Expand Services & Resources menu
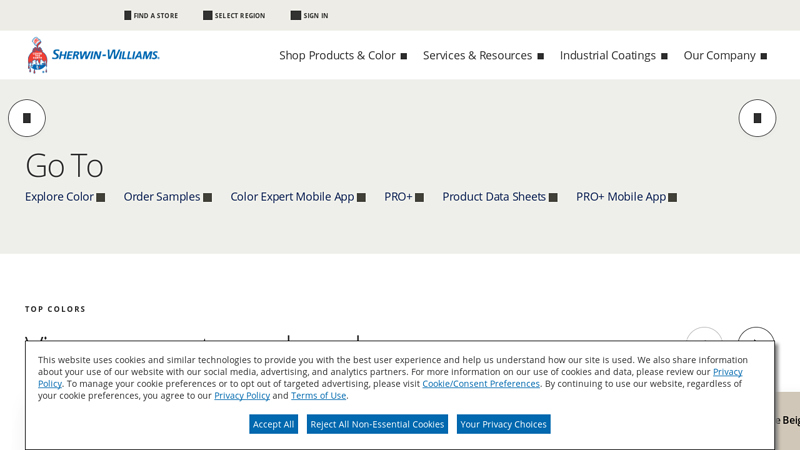This screenshot has width=800, height=450. click(483, 56)
